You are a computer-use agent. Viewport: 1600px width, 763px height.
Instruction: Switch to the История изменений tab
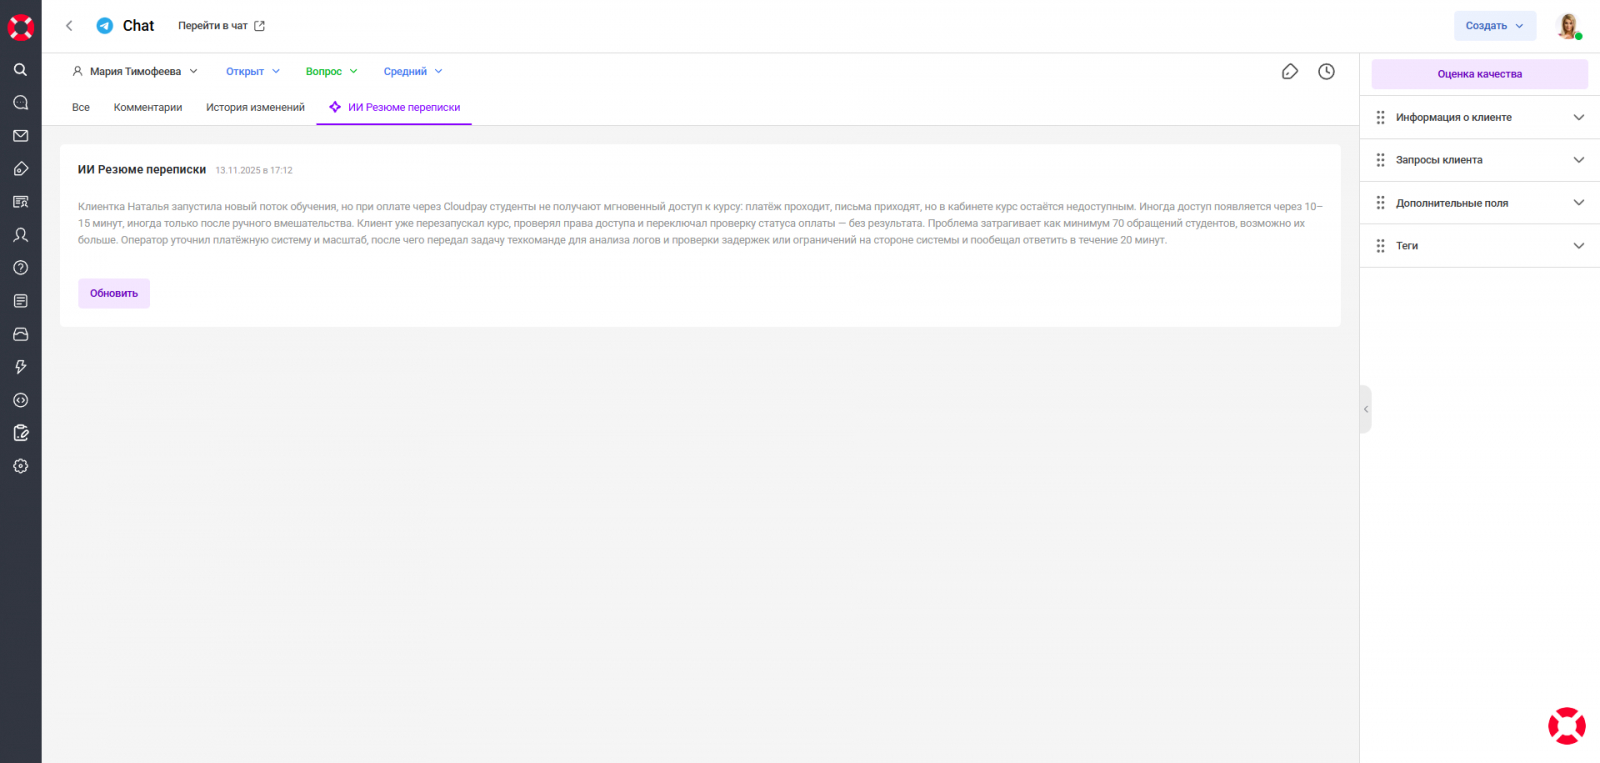click(x=255, y=108)
